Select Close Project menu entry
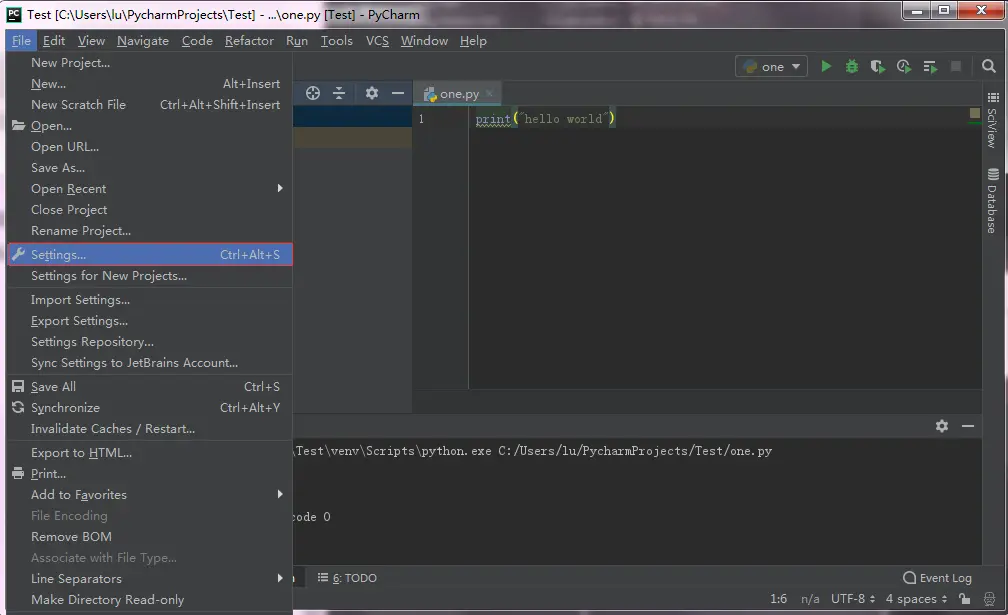 click(149, 209)
